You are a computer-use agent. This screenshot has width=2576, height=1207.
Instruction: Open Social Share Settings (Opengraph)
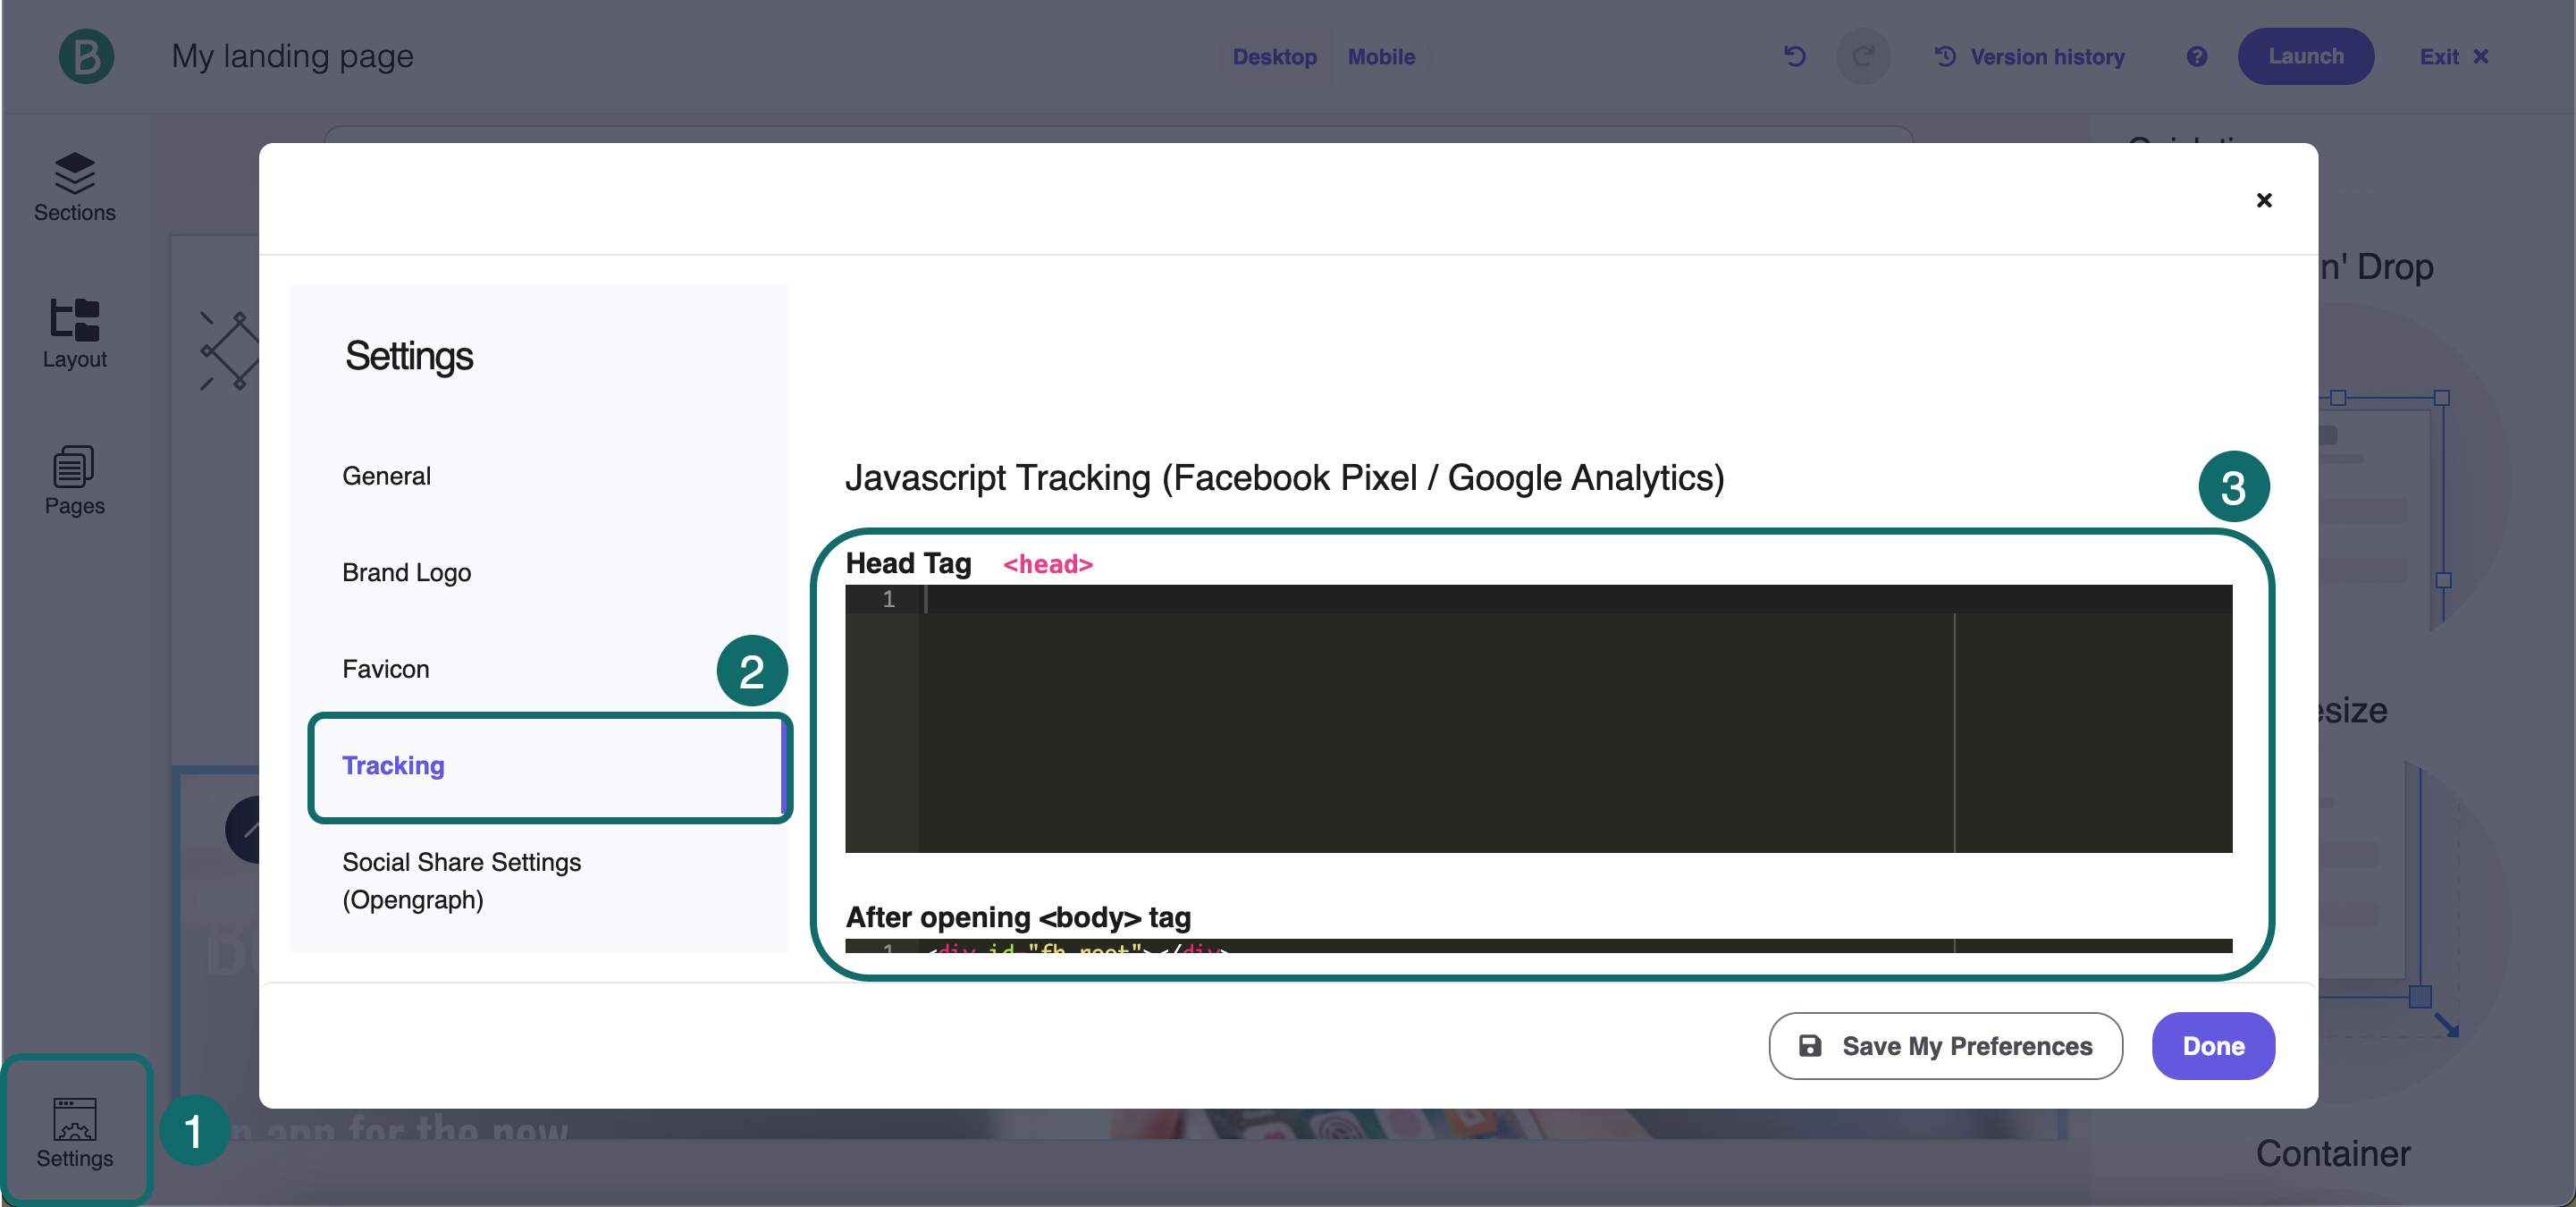pos(461,880)
